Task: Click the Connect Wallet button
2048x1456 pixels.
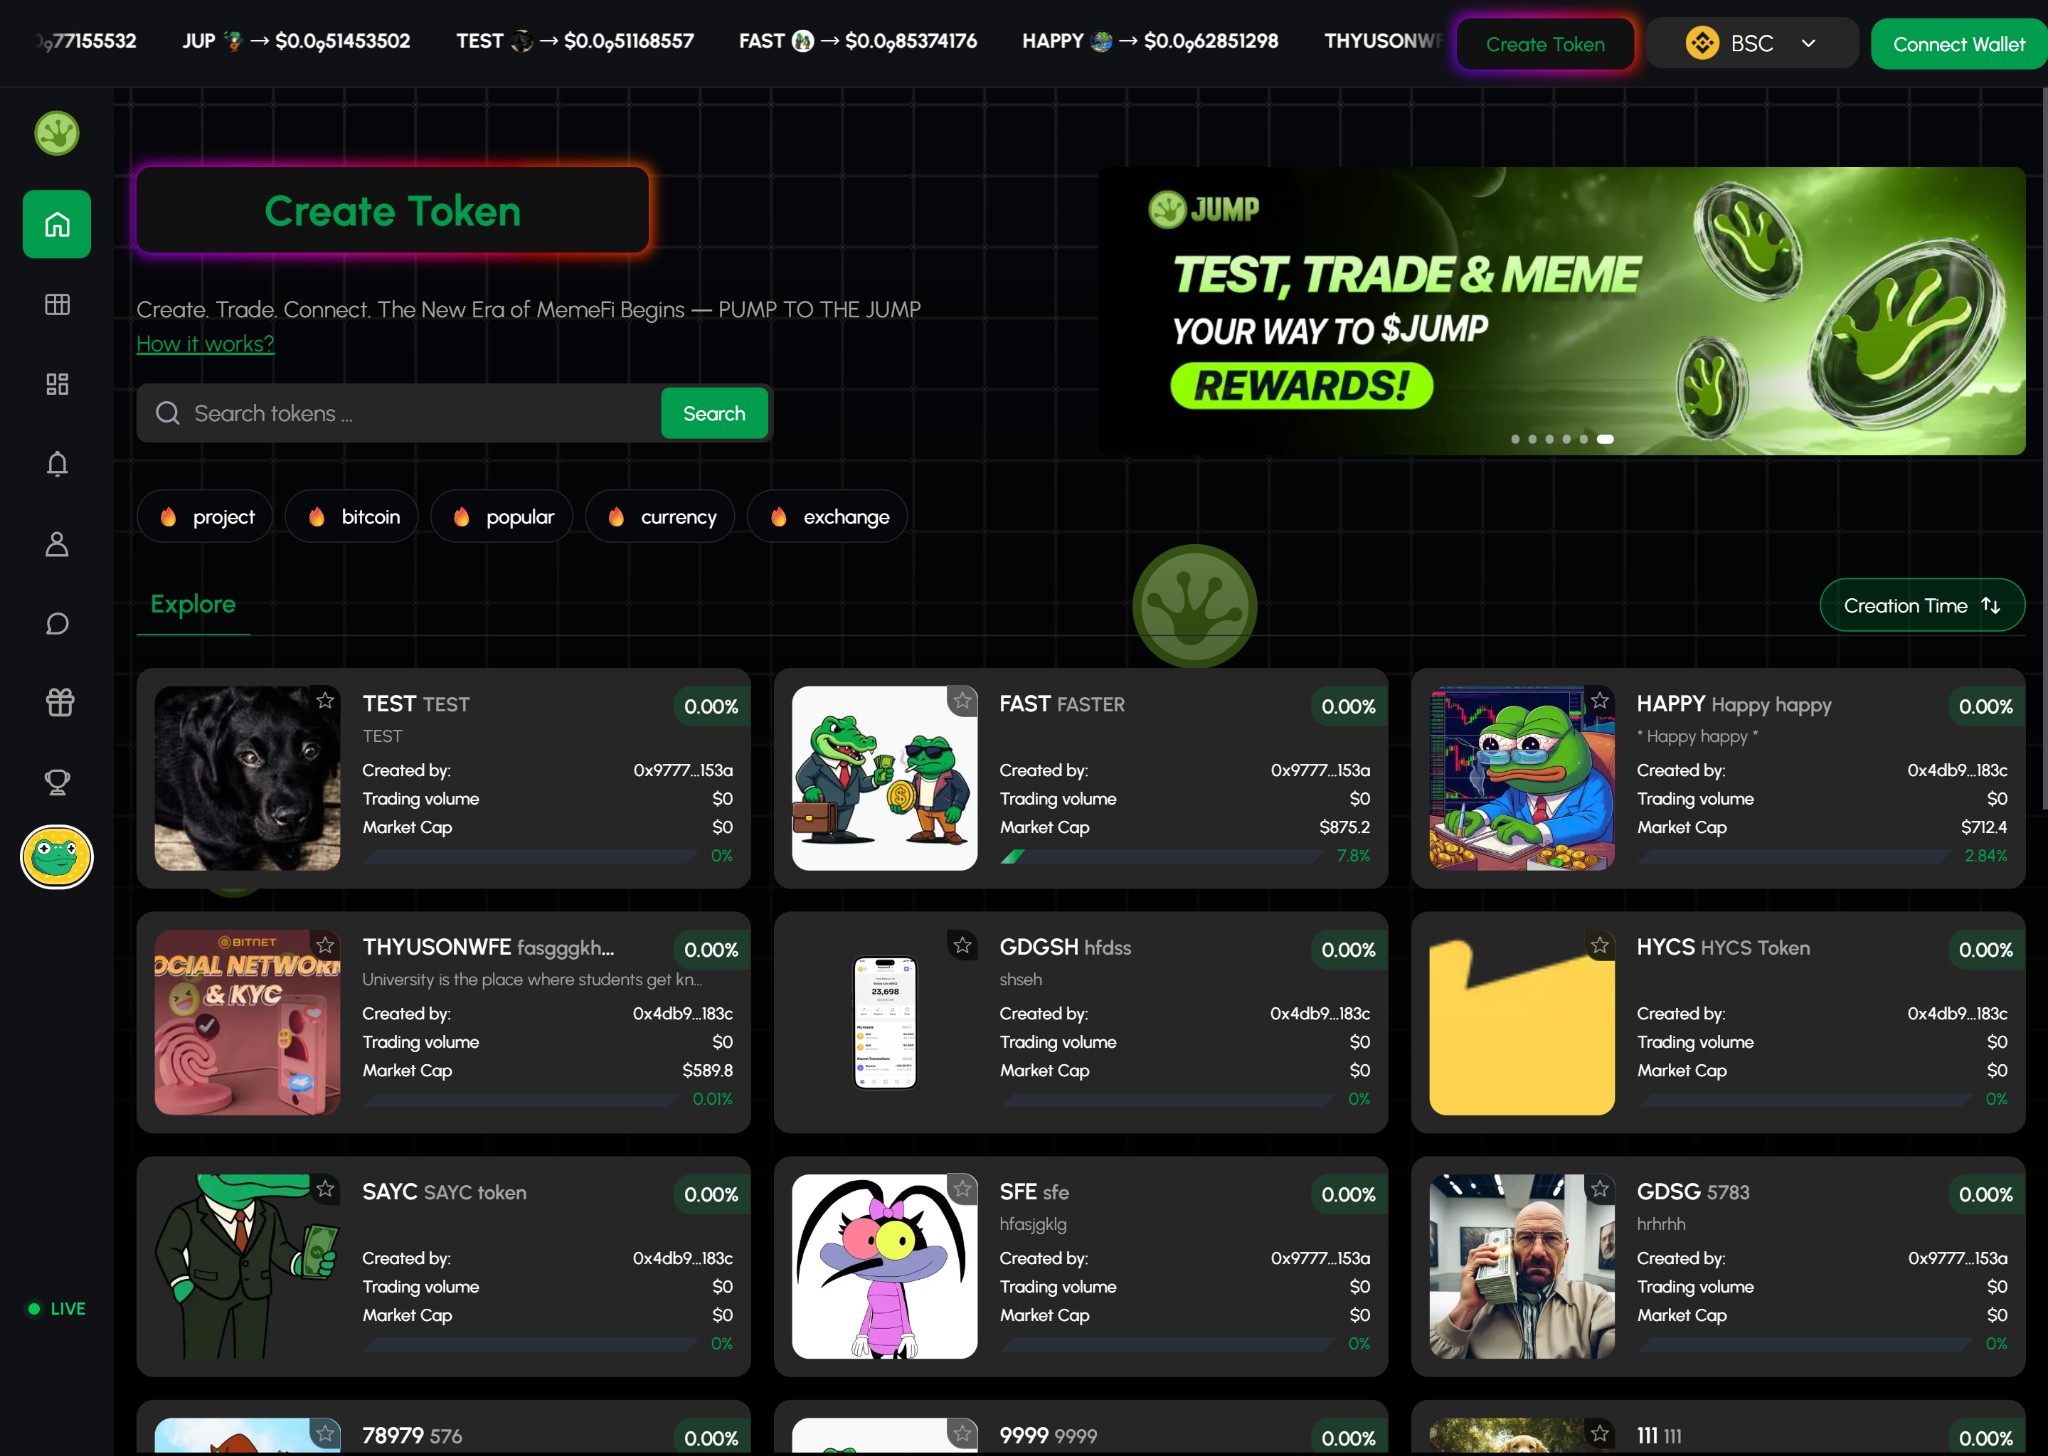Action: (x=1958, y=44)
